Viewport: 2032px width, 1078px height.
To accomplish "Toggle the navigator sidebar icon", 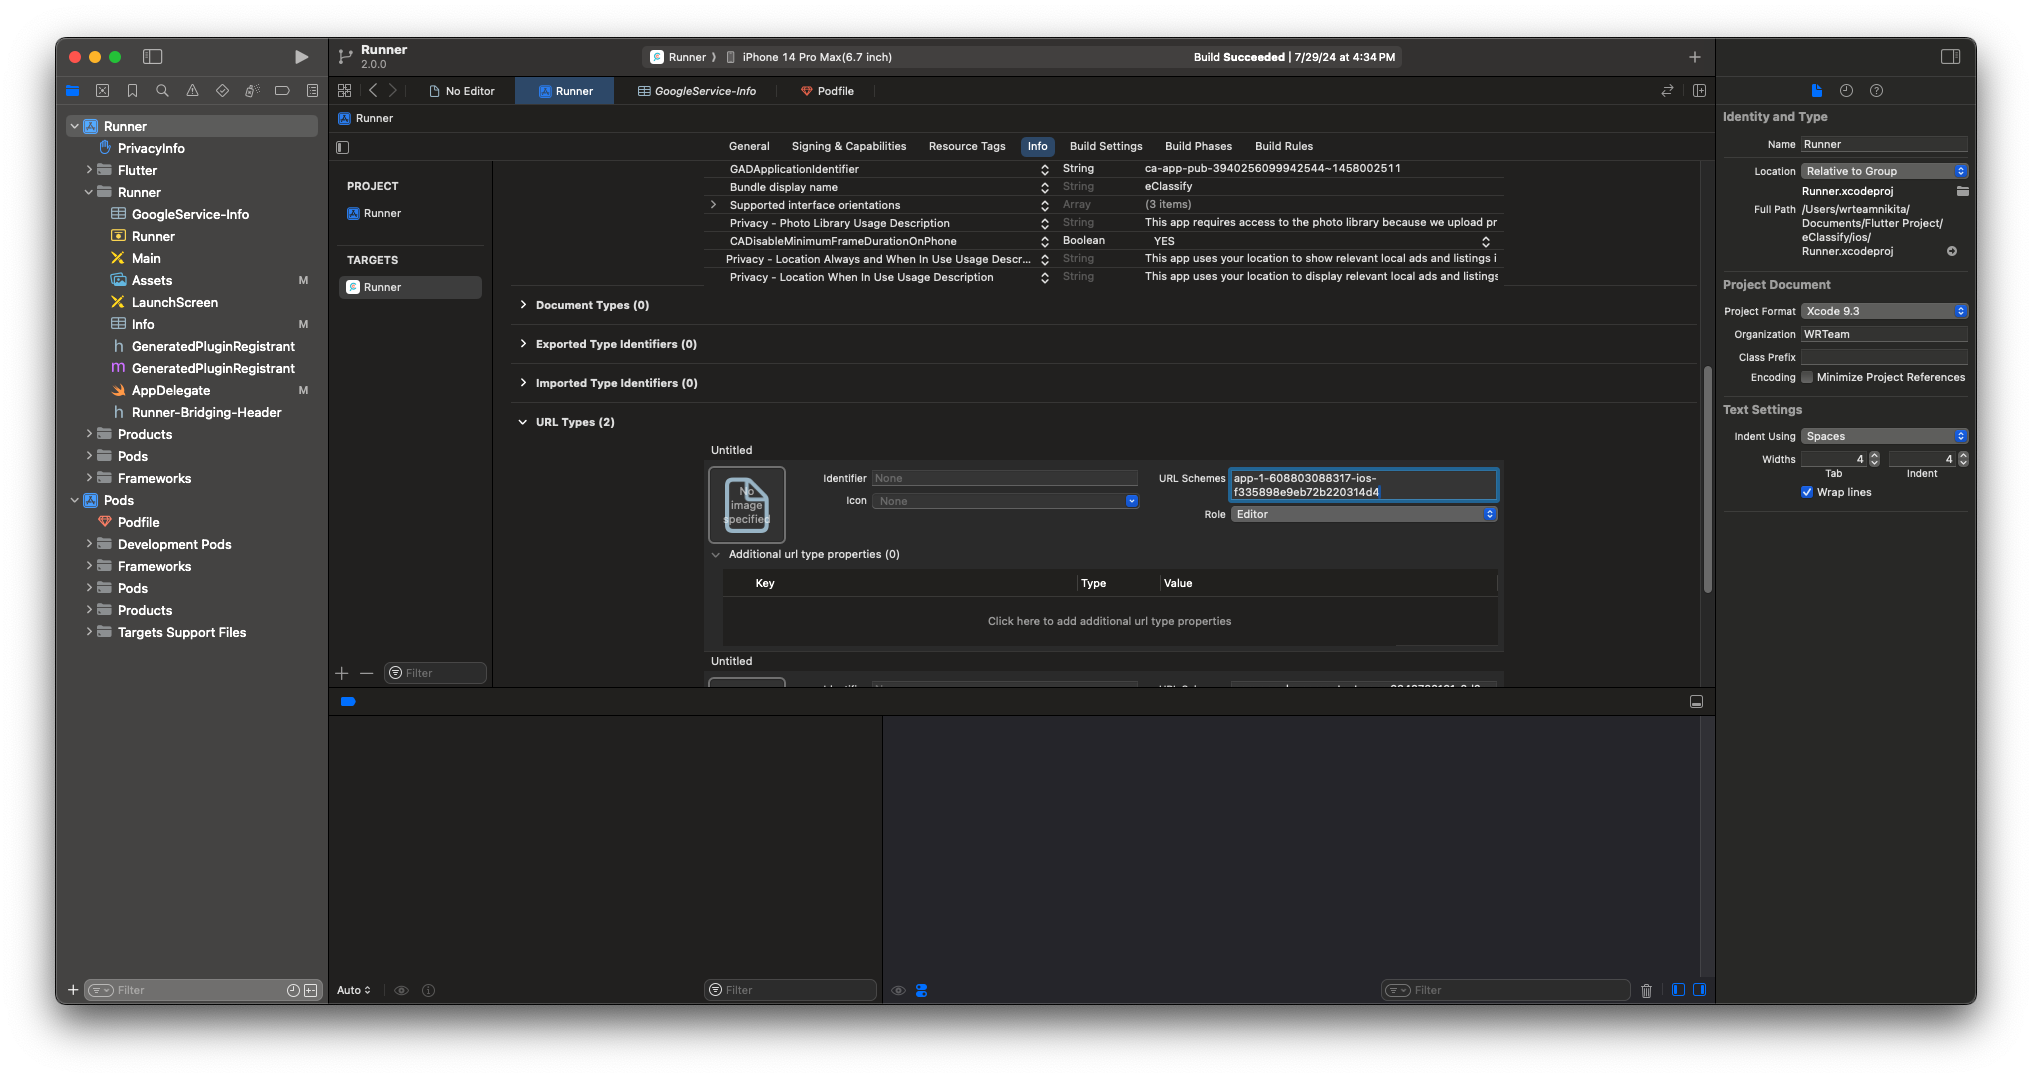I will tap(153, 57).
